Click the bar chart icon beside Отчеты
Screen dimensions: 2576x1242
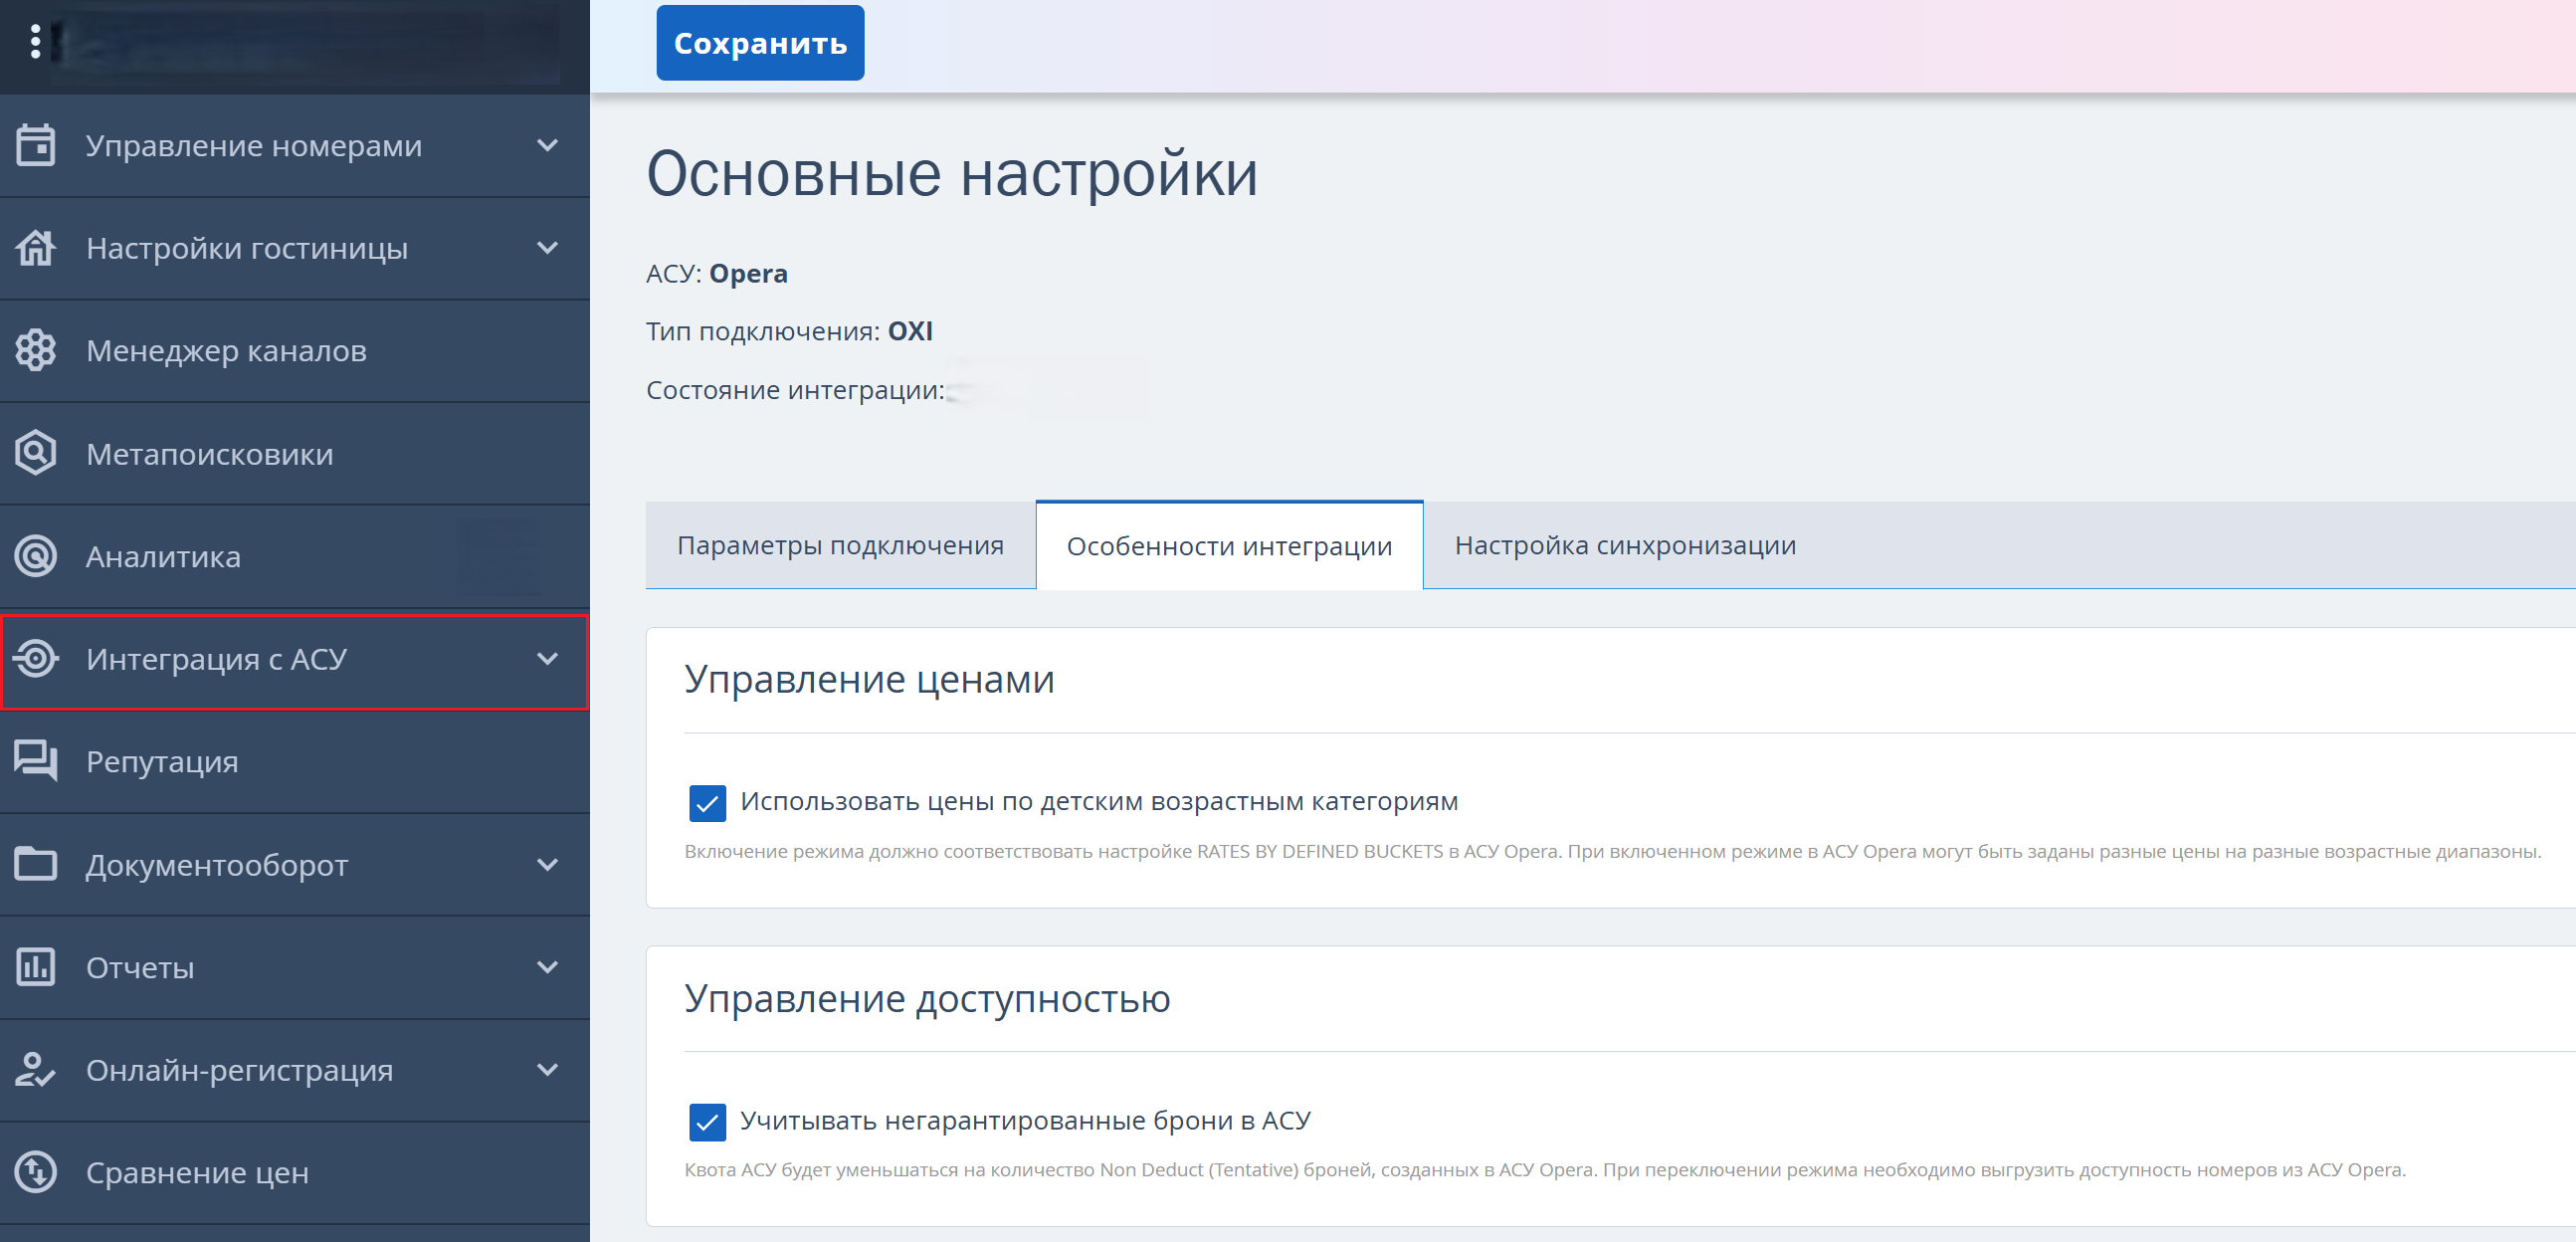36,968
